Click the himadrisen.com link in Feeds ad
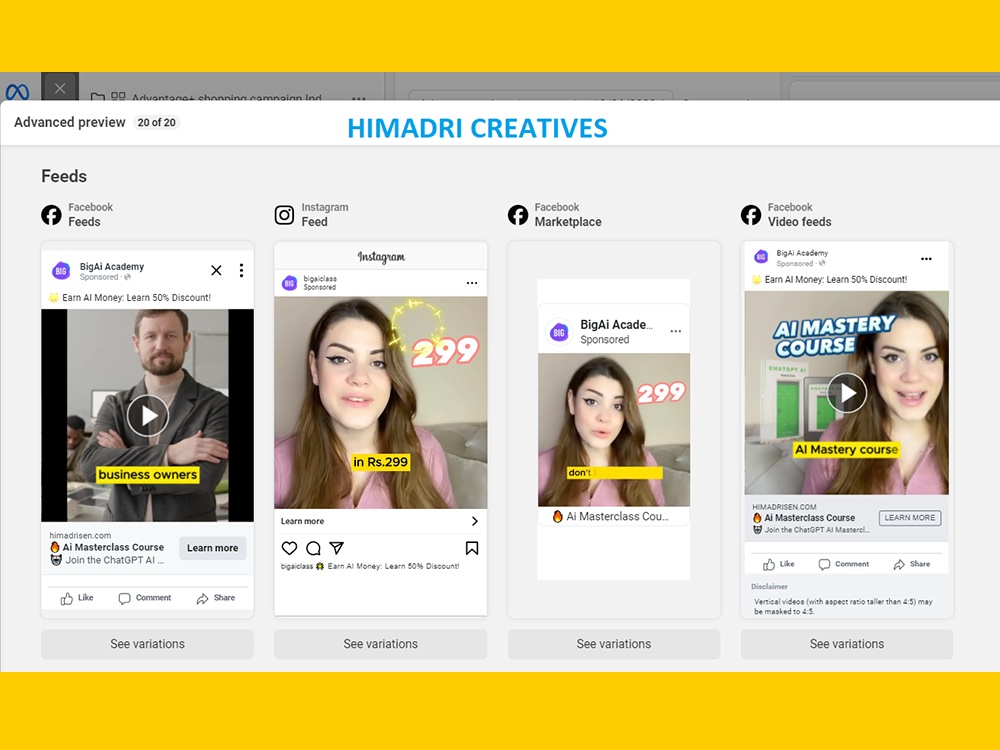The image size is (1000, 750). (x=80, y=536)
